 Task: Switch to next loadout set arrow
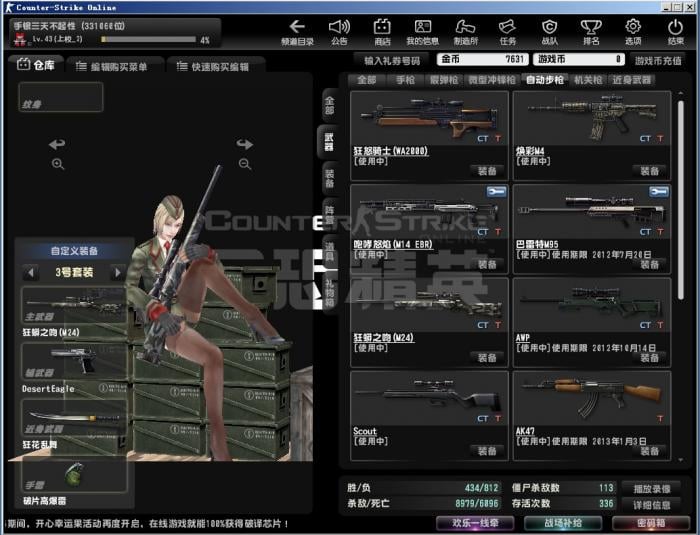tap(118, 272)
